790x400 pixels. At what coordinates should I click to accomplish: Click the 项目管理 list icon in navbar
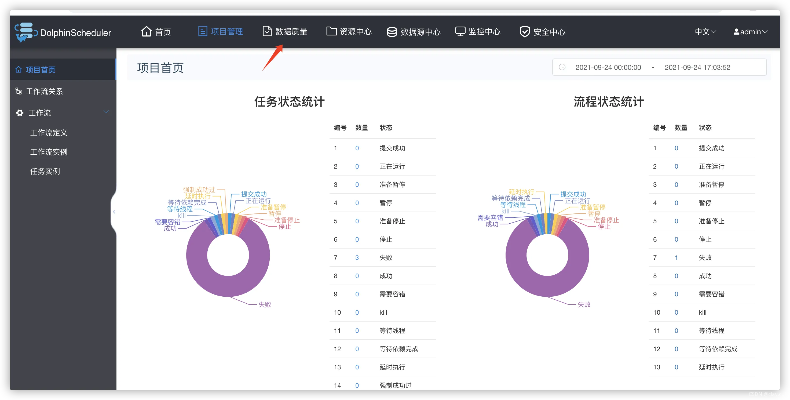tap(203, 31)
